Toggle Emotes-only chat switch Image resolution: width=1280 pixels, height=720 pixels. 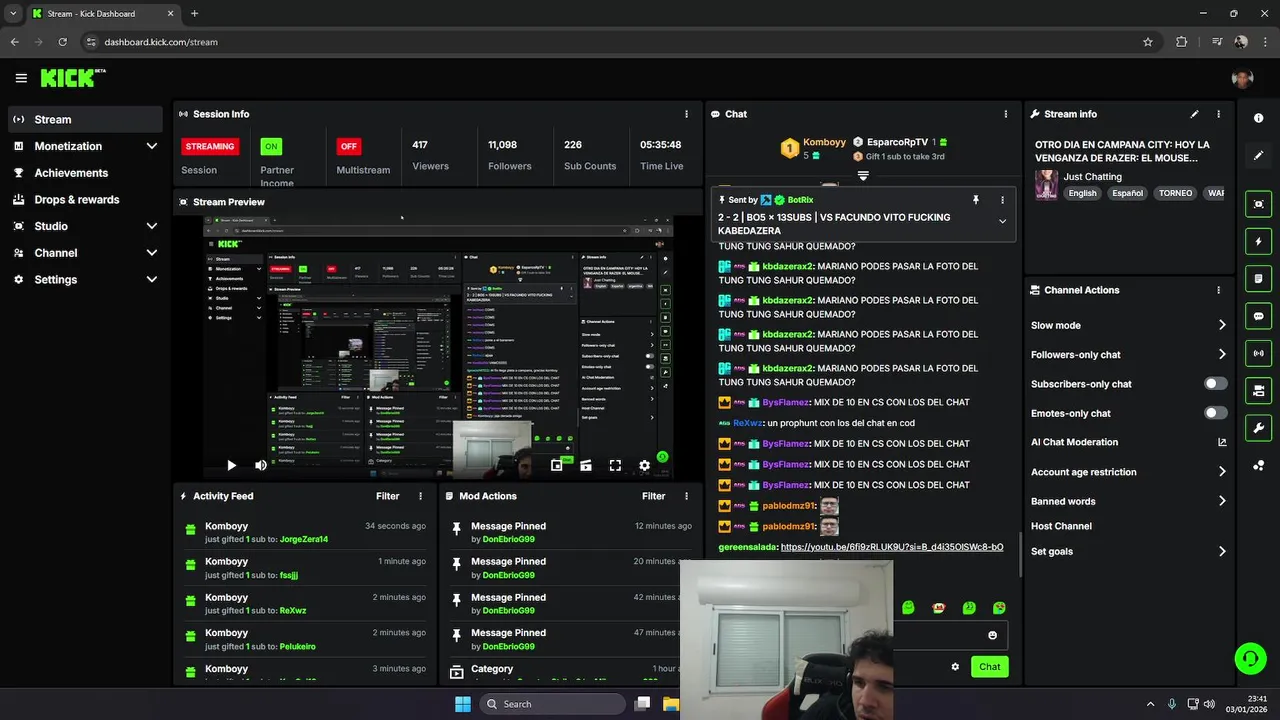pyautogui.click(x=1215, y=413)
